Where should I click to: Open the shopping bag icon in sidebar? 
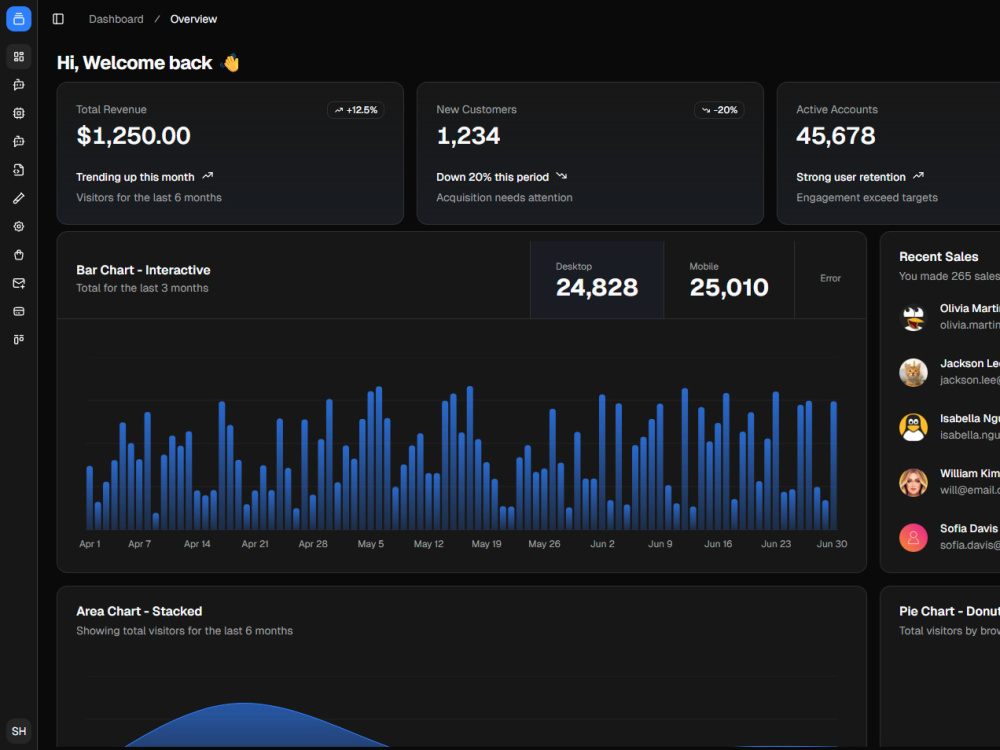coord(18,255)
